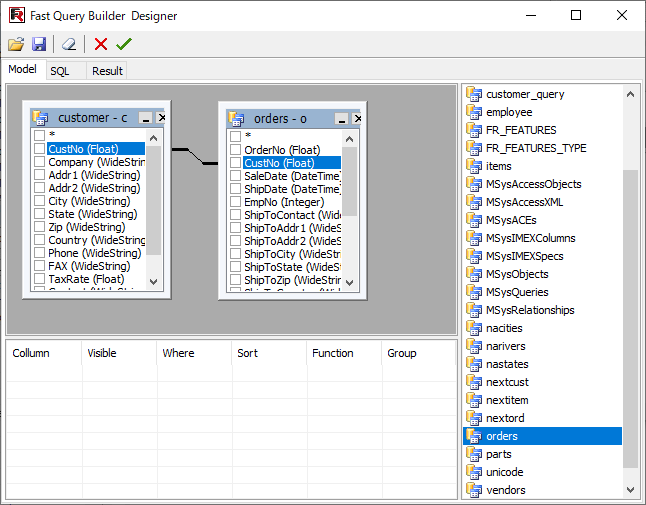
Task: Minimize the customer table box
Action: (x=146, y=118)
